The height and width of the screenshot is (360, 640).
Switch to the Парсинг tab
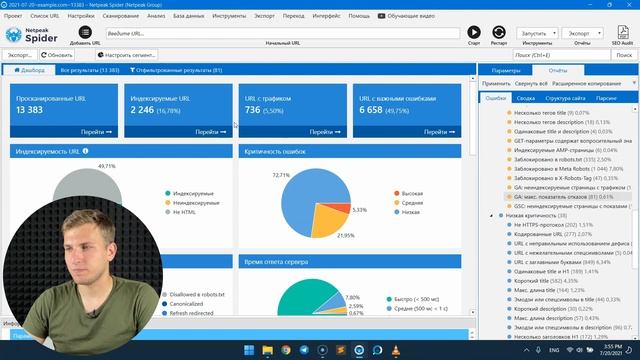(606, 98)
